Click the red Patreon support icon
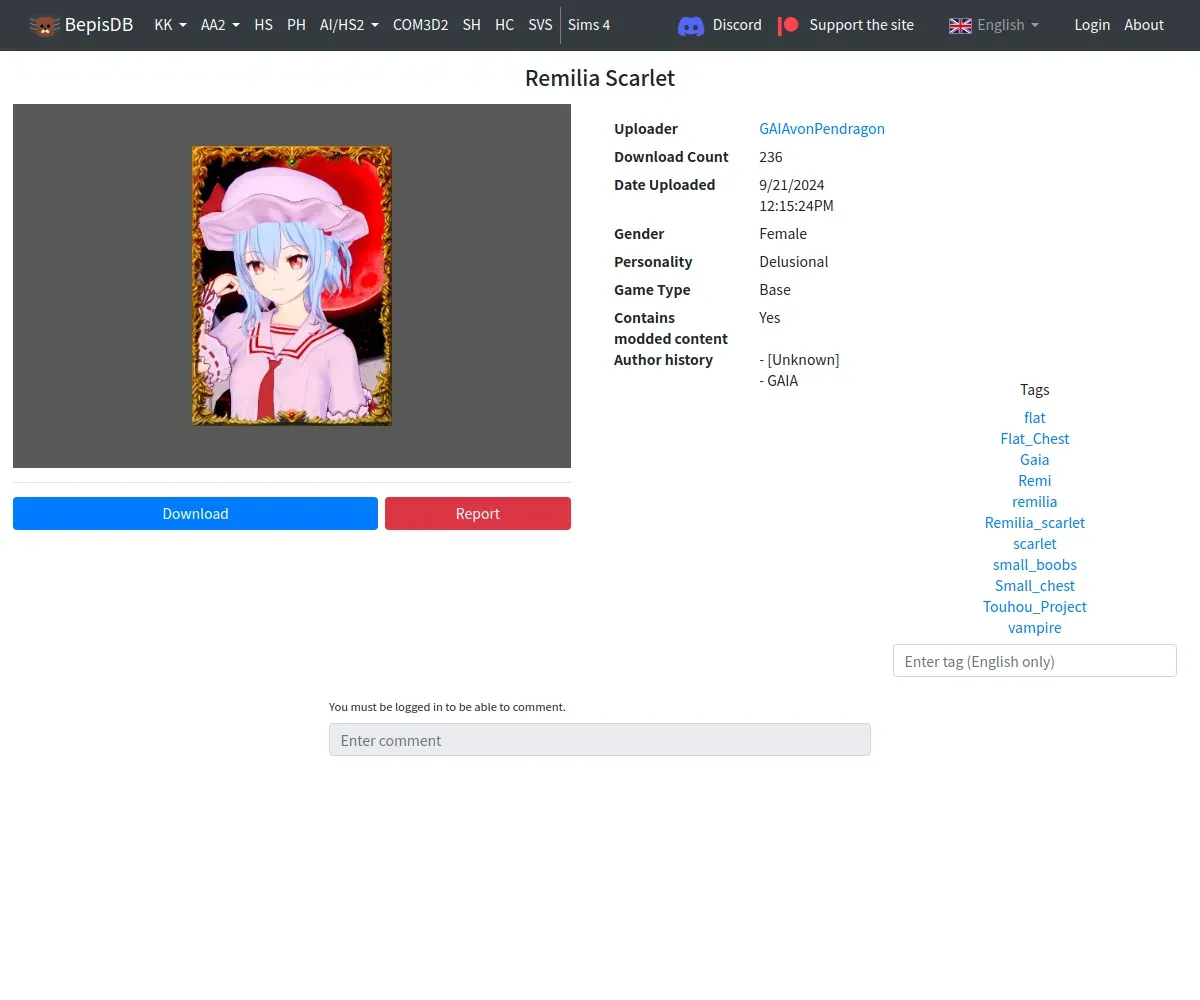The height and width of the screenshot is (1000, 1200). [789, 25]
